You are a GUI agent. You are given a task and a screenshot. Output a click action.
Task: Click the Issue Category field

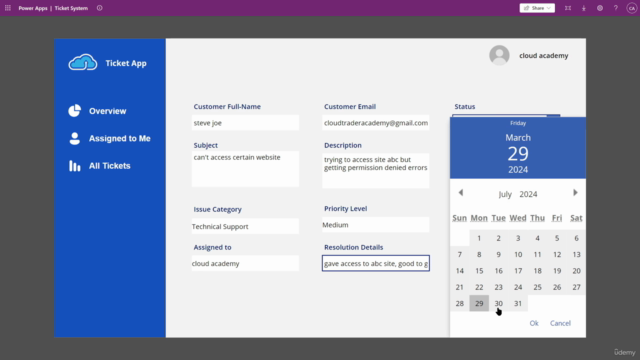tap(245, 226)
